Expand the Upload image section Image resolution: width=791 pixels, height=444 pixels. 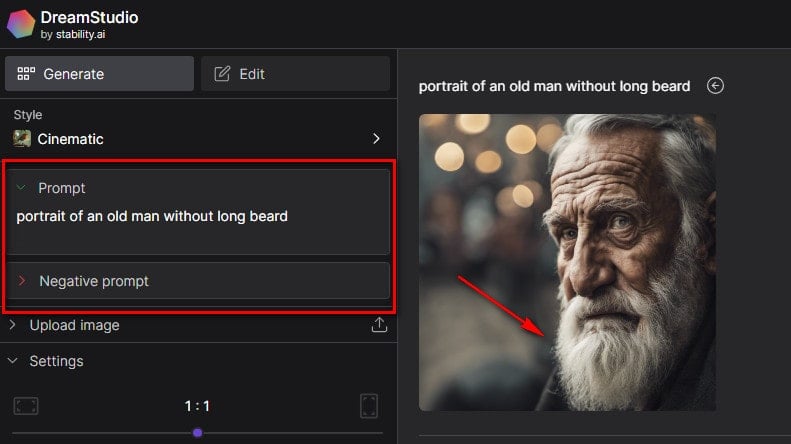pos(13,325)
